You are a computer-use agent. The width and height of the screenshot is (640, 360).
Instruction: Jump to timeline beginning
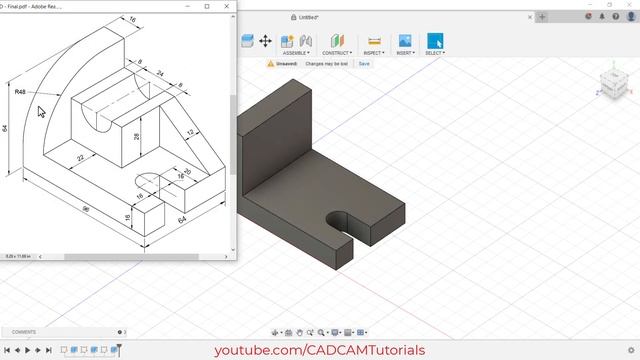click(7, 350)
